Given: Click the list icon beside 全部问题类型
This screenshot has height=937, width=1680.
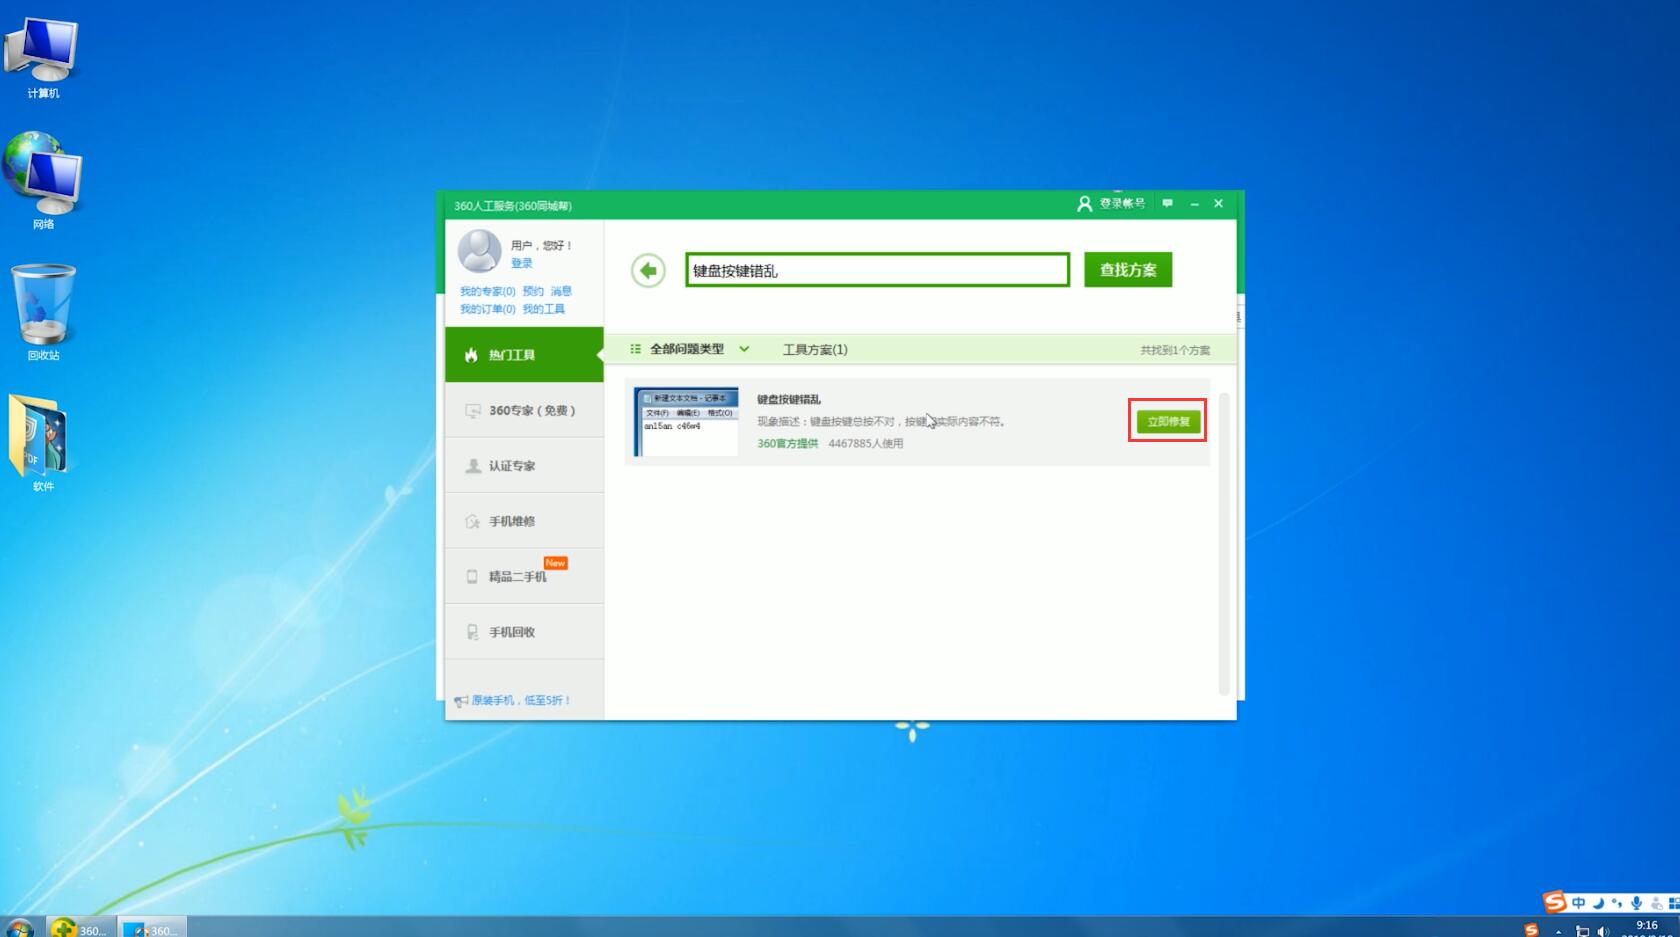Looking at the screenshot, I should coord(635,349).
